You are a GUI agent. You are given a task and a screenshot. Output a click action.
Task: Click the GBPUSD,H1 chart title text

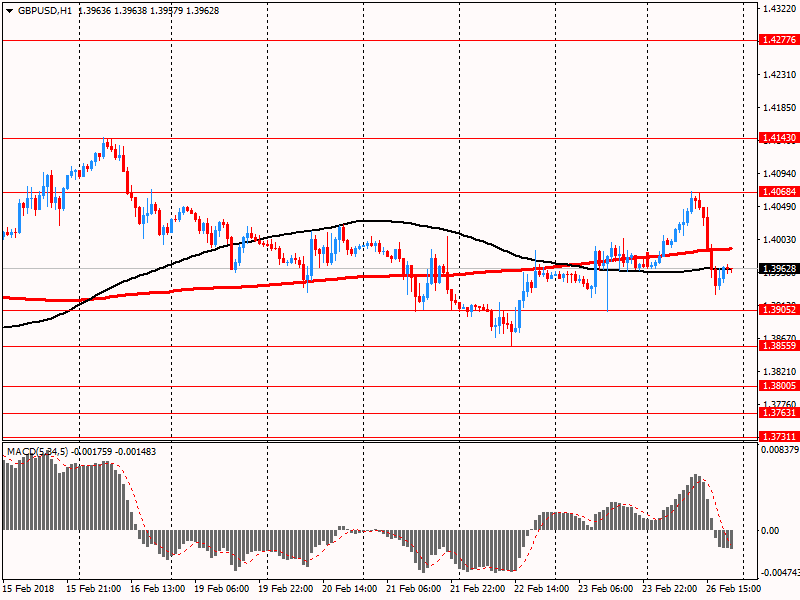(44, 10)
